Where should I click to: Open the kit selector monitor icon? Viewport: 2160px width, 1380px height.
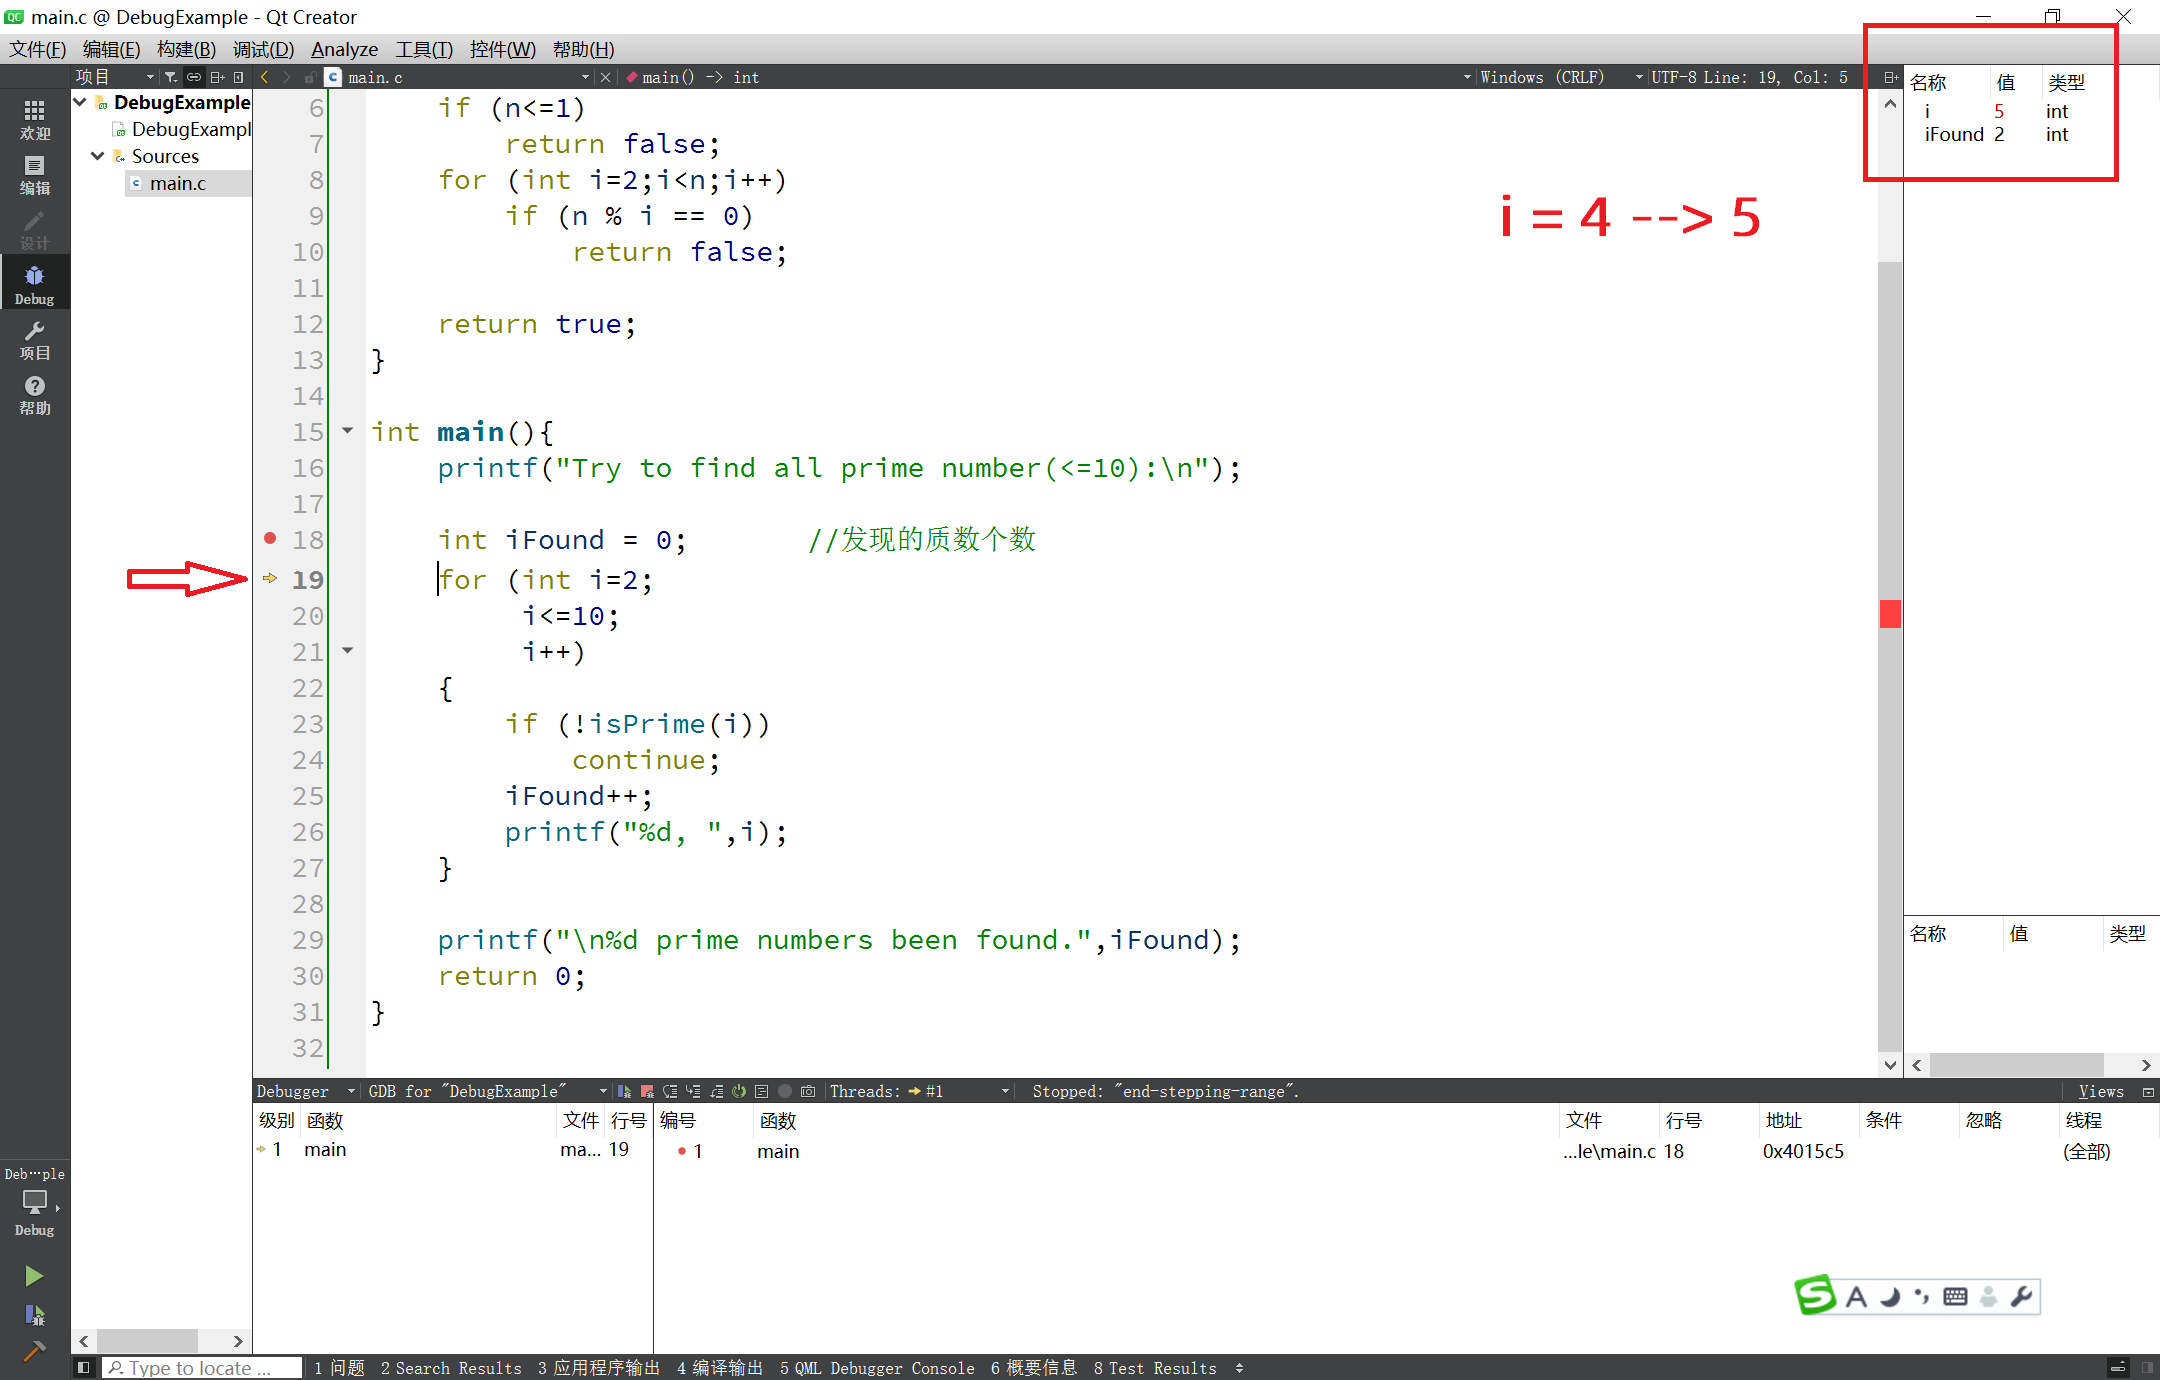point(34,1203)
